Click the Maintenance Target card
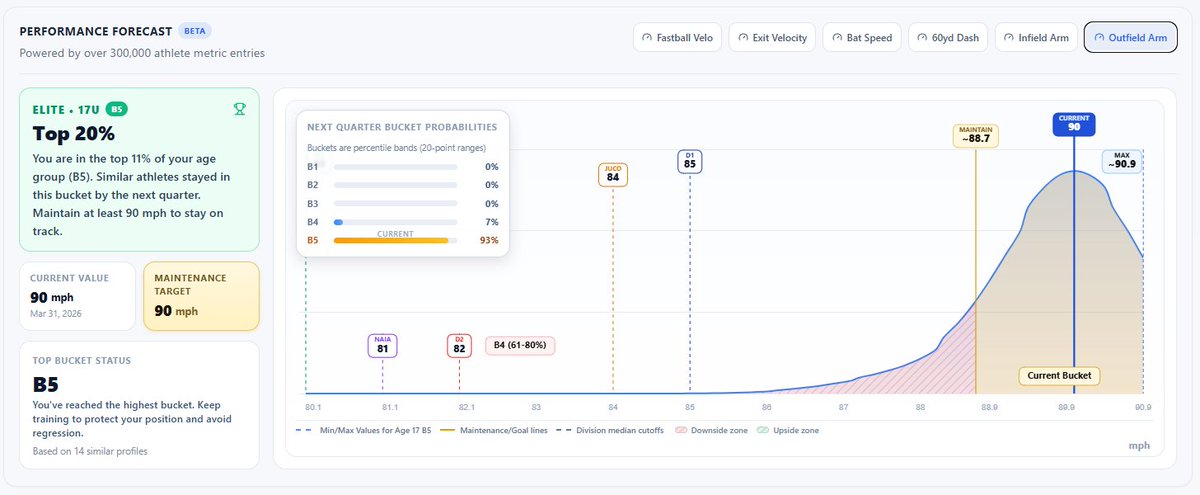The width and height of the screenshot is (1200, 495). coord(201,296)
